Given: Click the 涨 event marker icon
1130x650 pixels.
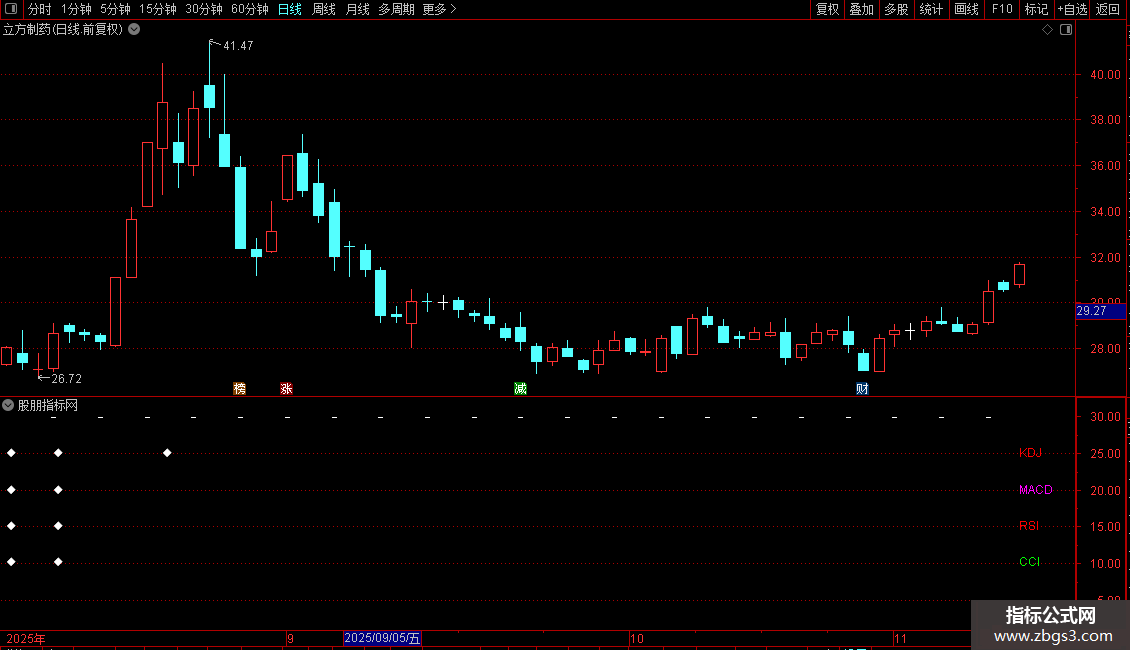Looking at the screenshot, I should [x=286, y=388].
